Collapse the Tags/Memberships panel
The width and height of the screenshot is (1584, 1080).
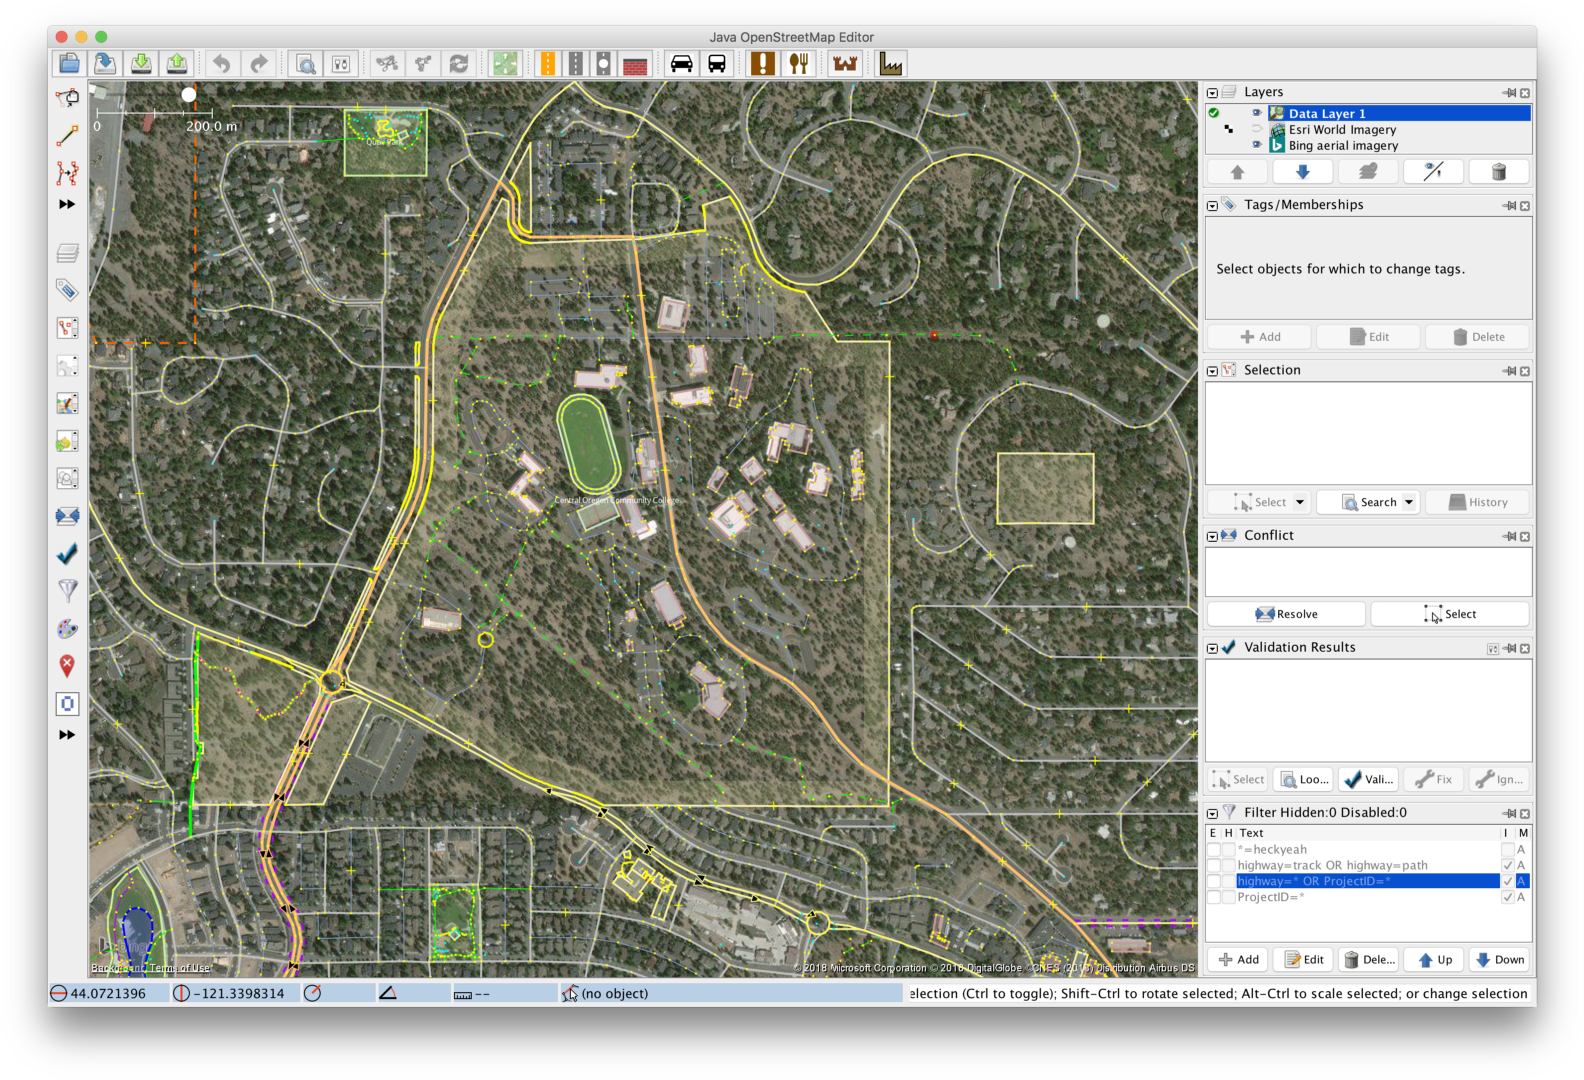pyautogui.click(x=1212, y=205)
